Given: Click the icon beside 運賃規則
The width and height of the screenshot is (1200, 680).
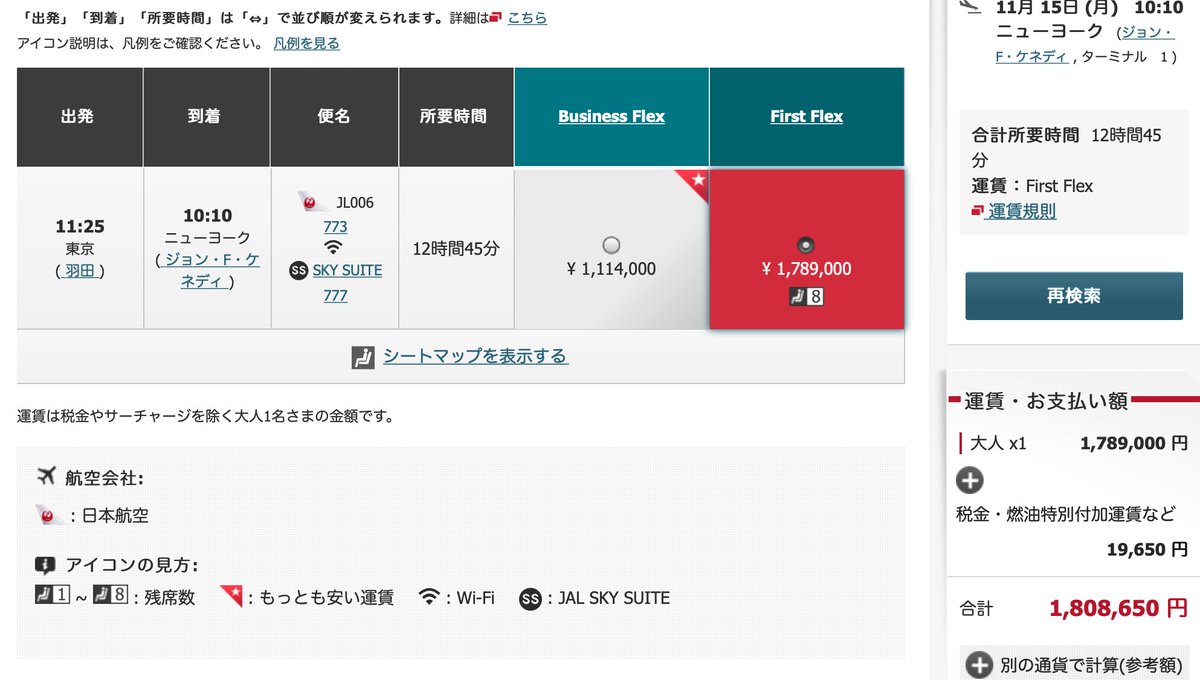Looking at the screenshot, I should coord(978,211).
